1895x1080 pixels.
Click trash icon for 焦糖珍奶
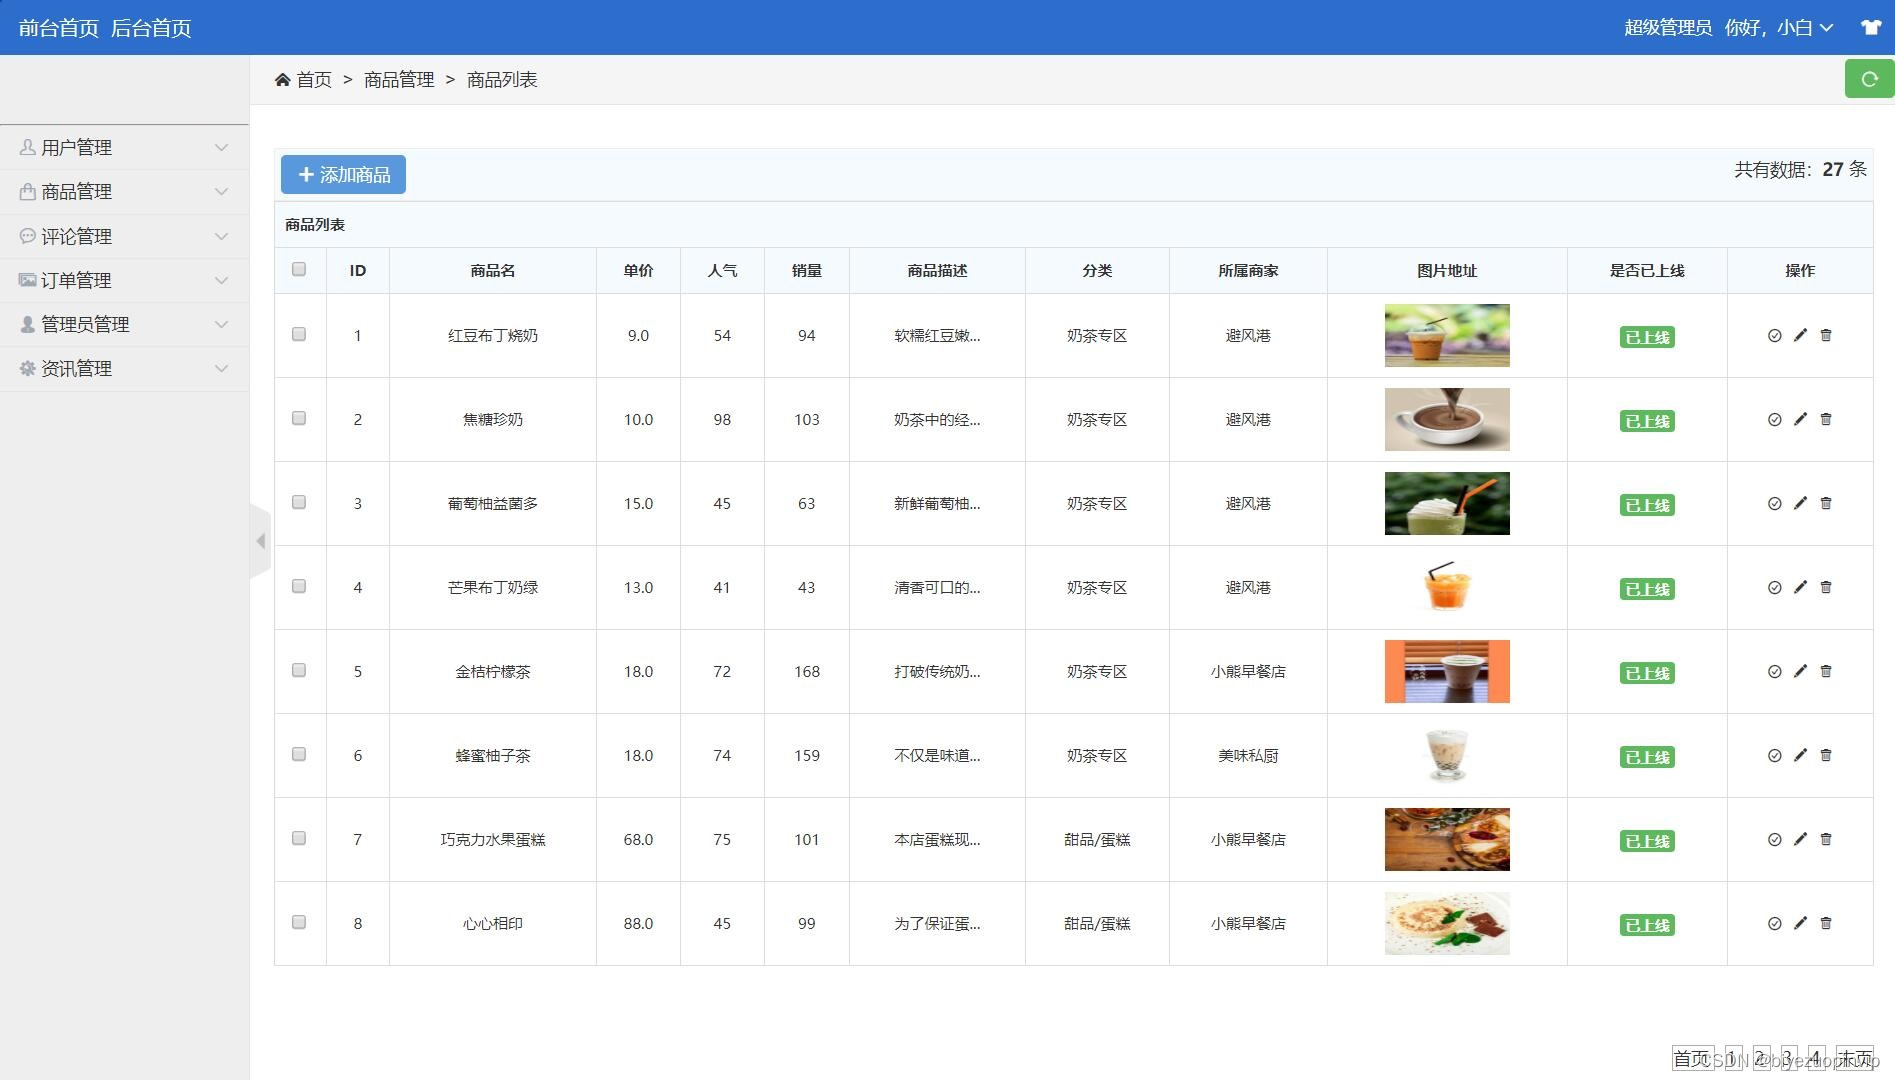(1826, 419)
